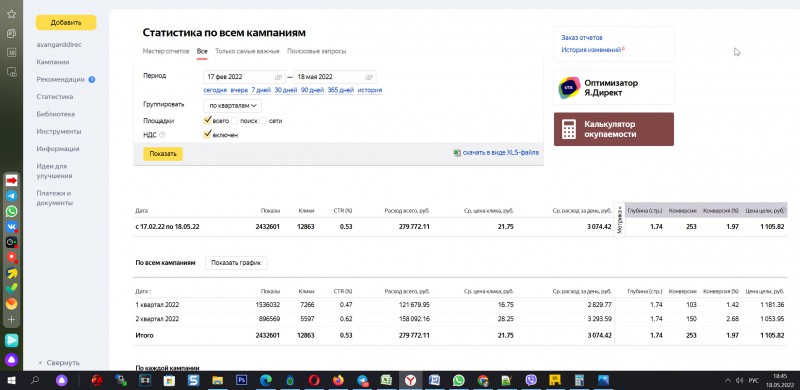Toggle the 'поиск' площадки checkbox

234,121
